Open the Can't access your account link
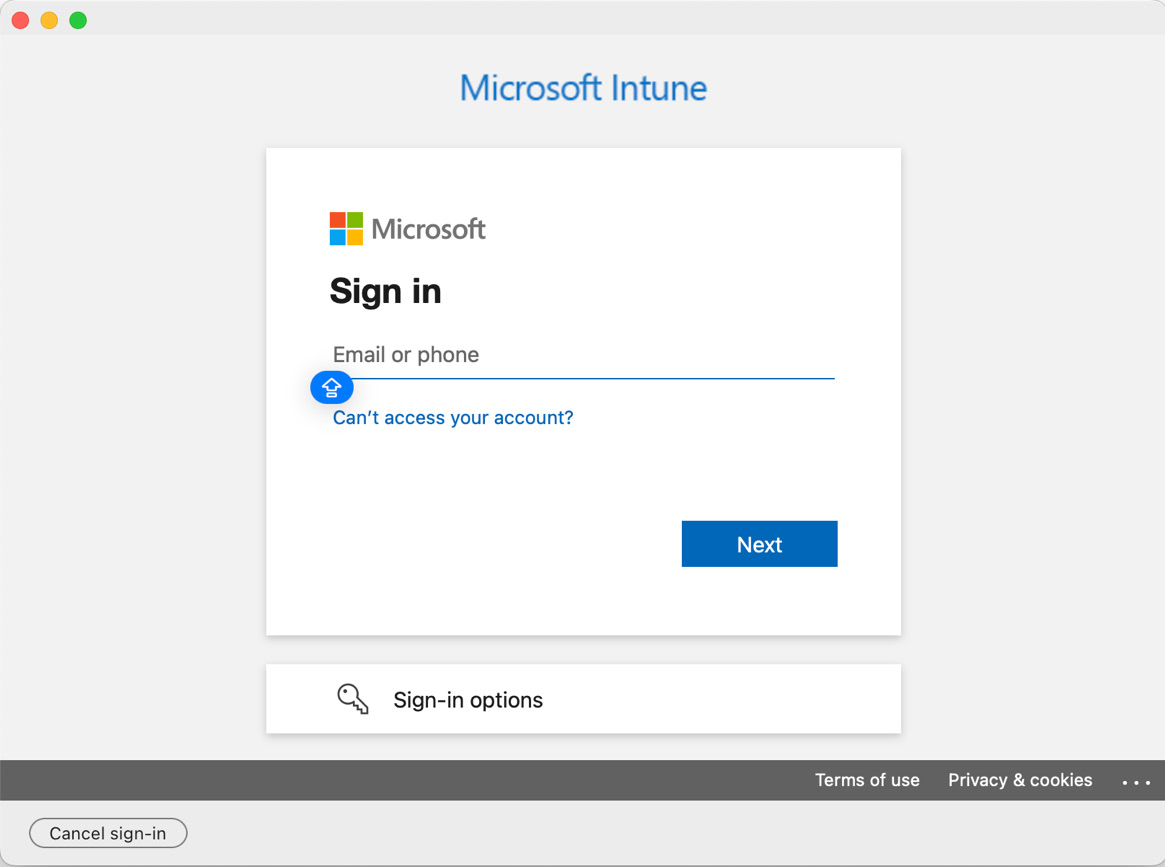Viewport: 1165px width, 867px height. point(453,418)
